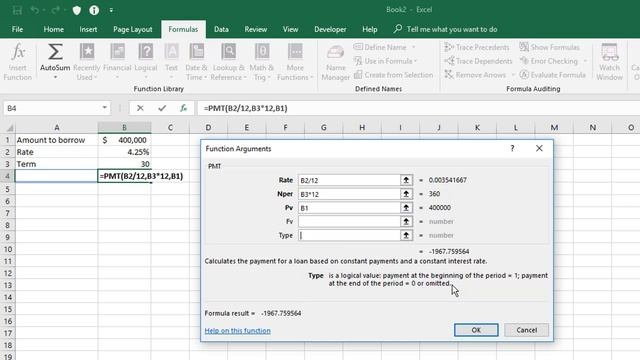640x360 pixels.
Task: Open Financial functions list
Action: pyautogui.click(x=117, y=62)
